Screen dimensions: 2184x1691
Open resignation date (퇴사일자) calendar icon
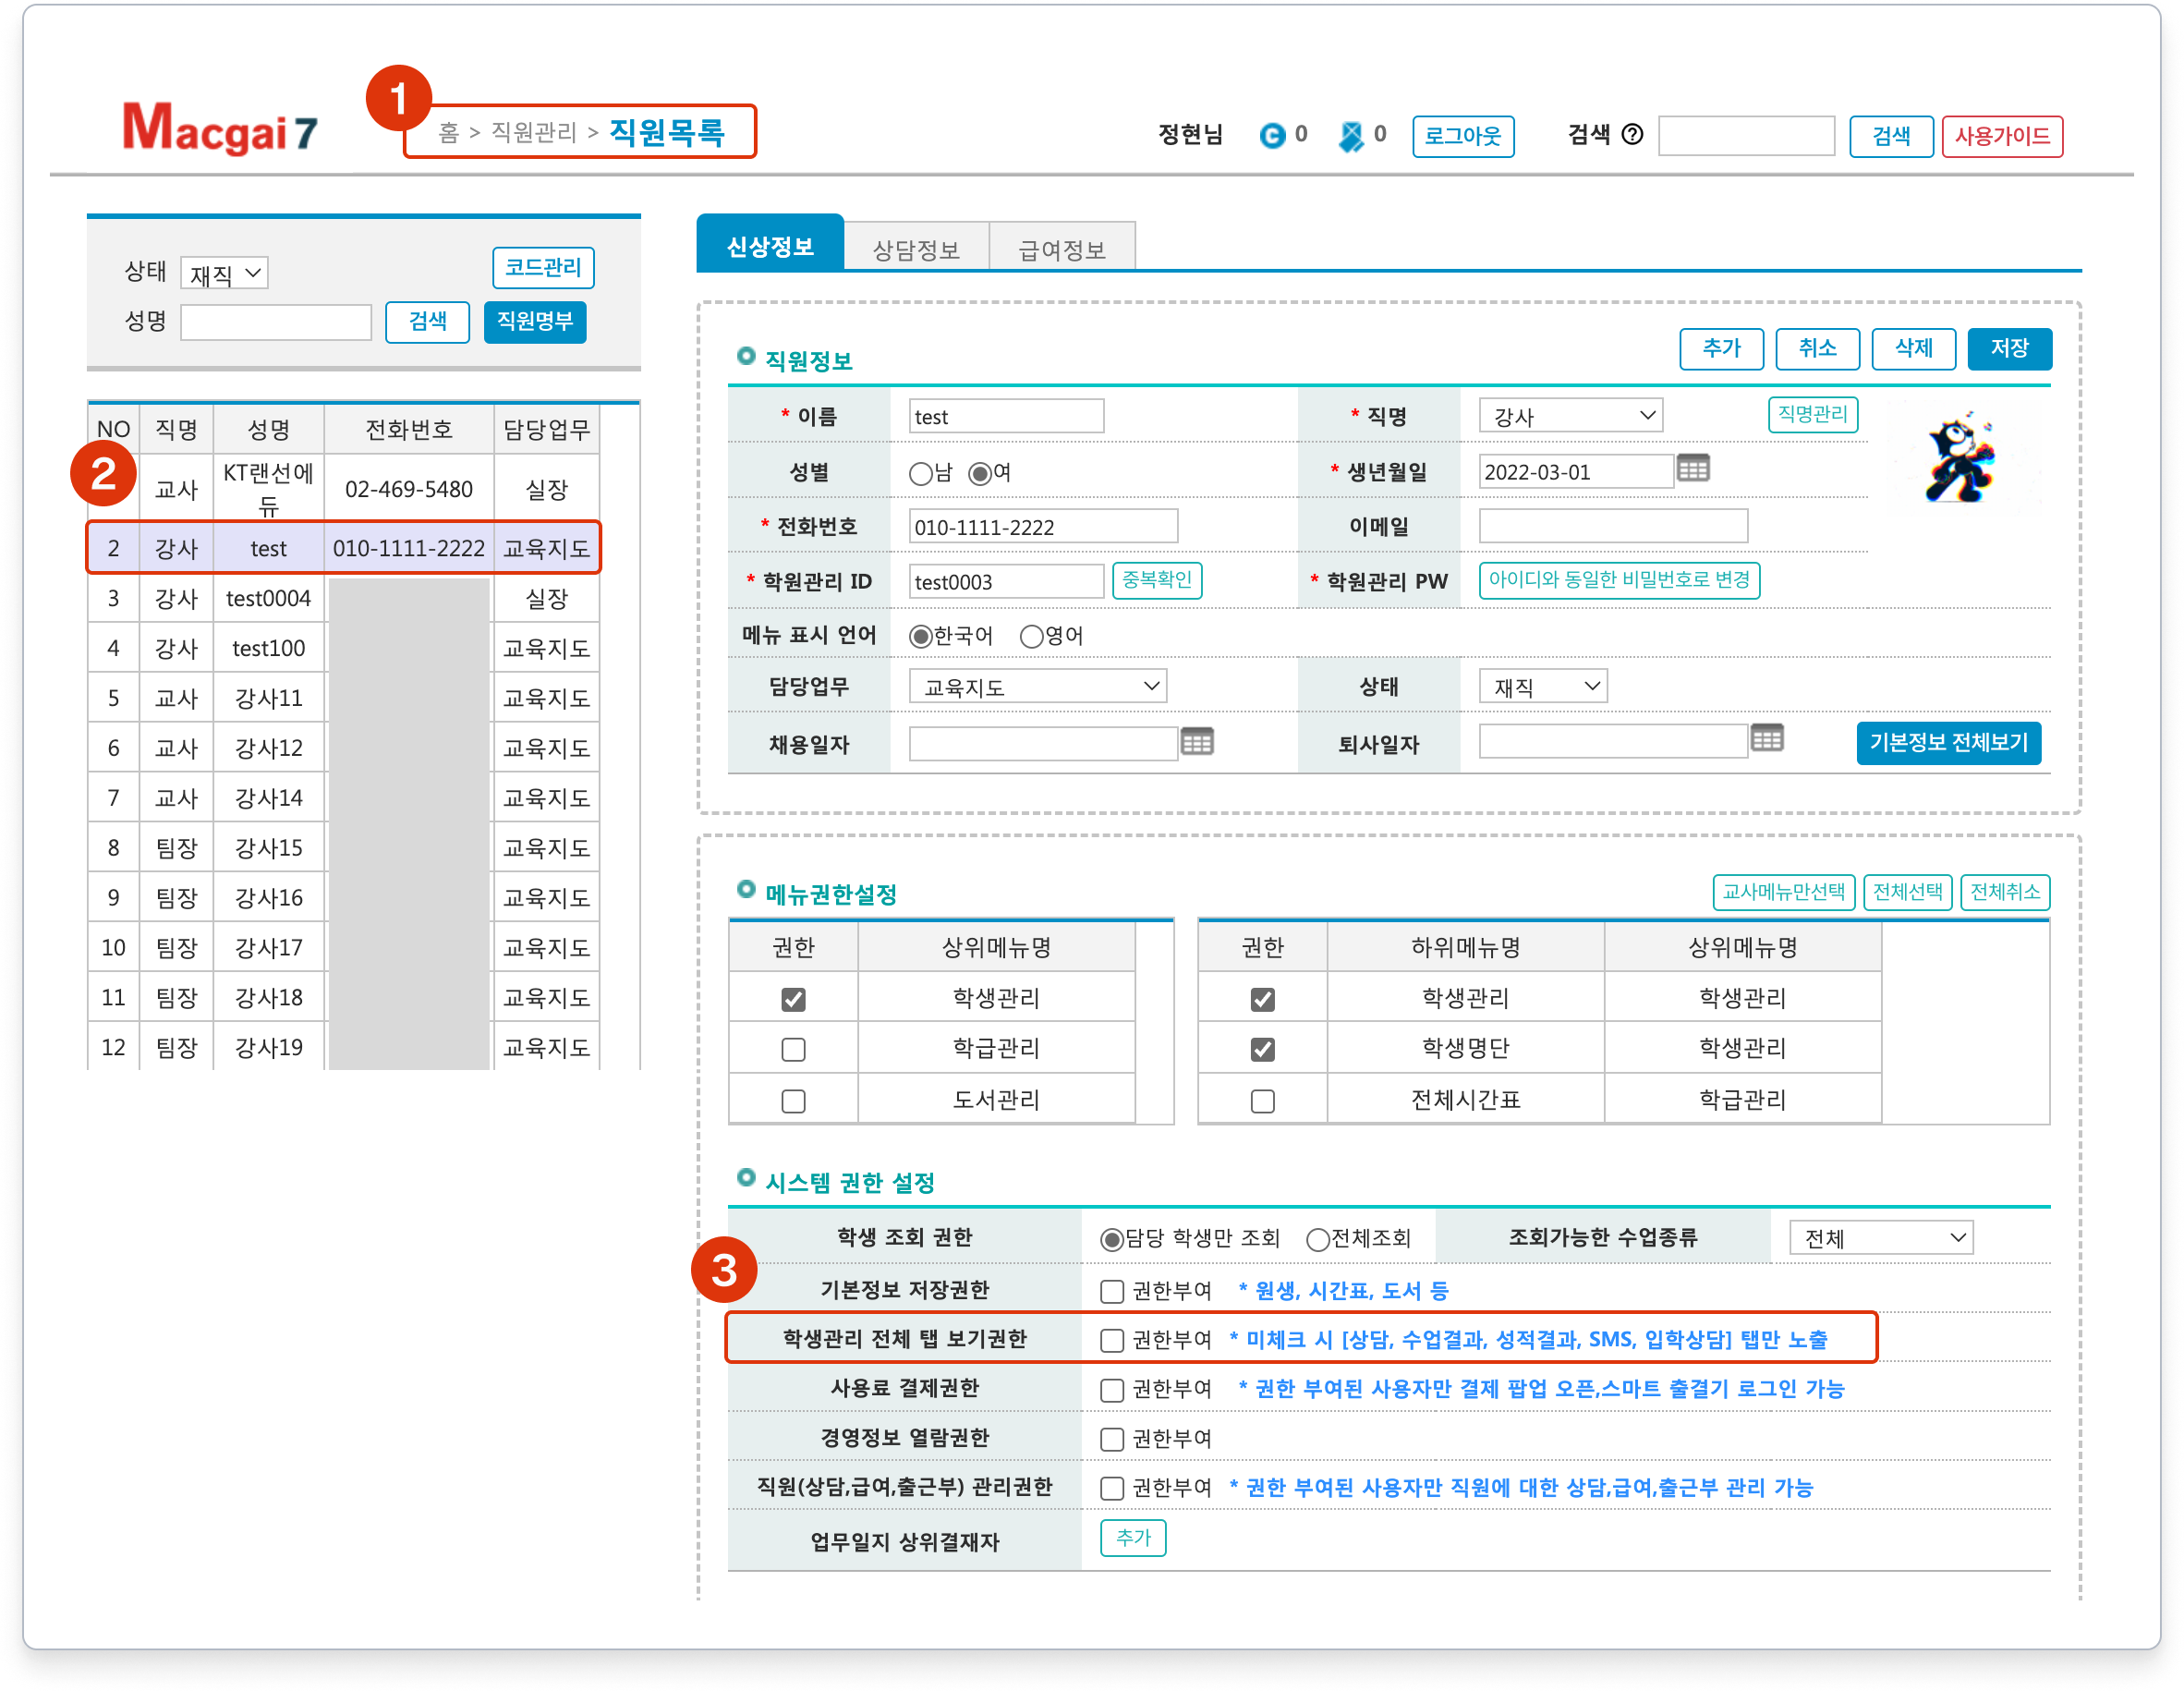pyautogui.click(x=1766, y=739)
